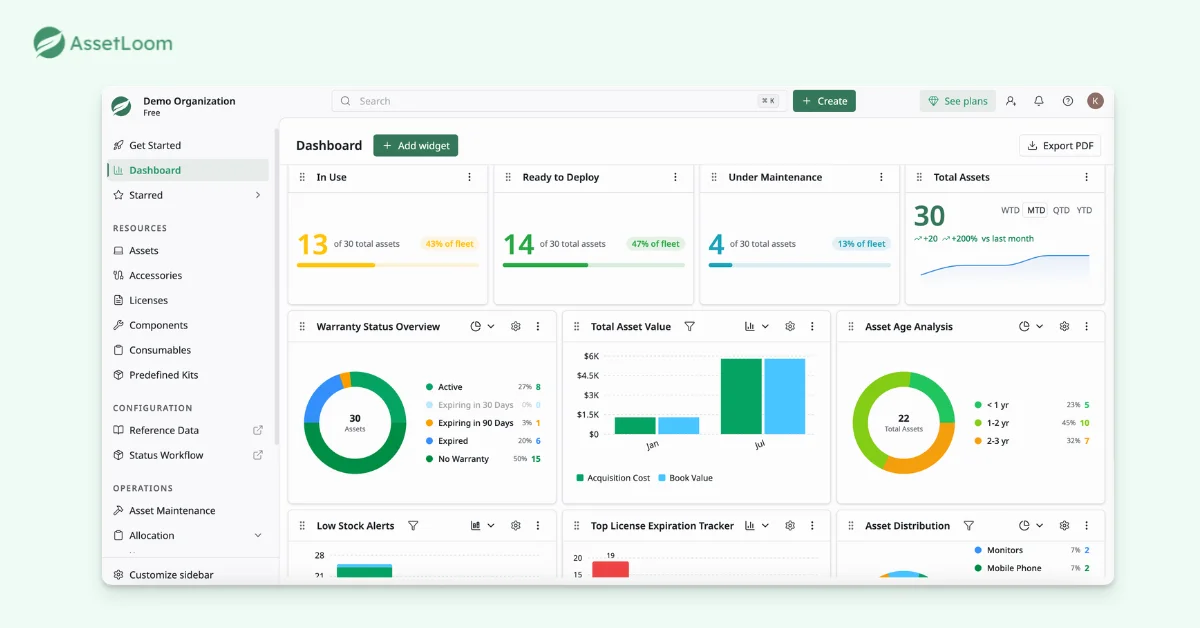Open the notifications bell
Viewport: 1200px width, 628px height.
click(1039, 101)
